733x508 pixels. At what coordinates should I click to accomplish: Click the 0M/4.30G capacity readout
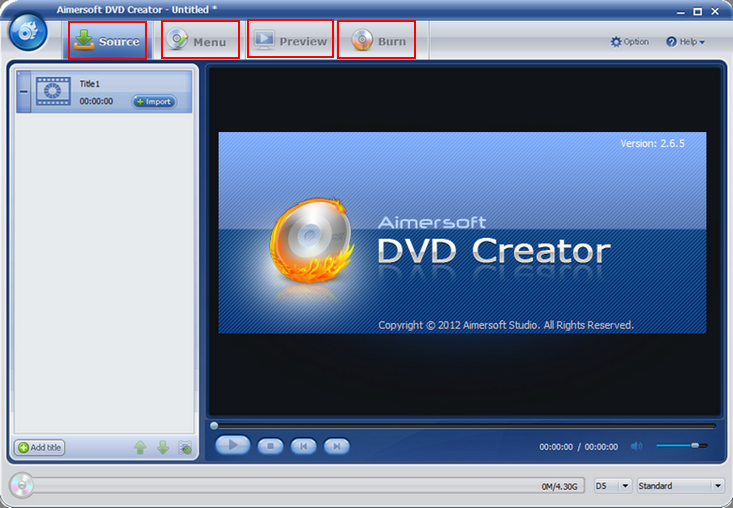pos(560,487)
